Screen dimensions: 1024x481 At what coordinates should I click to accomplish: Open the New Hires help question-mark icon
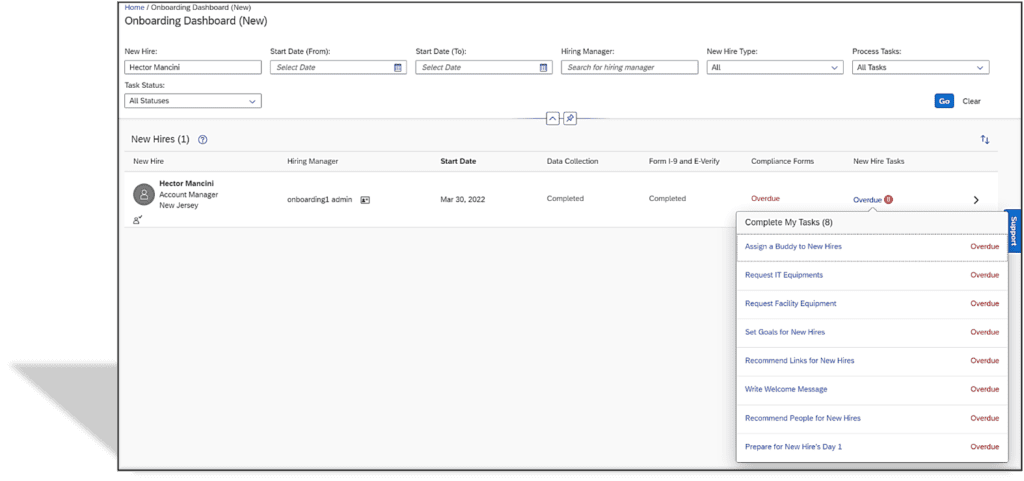(x=202, y=140)
